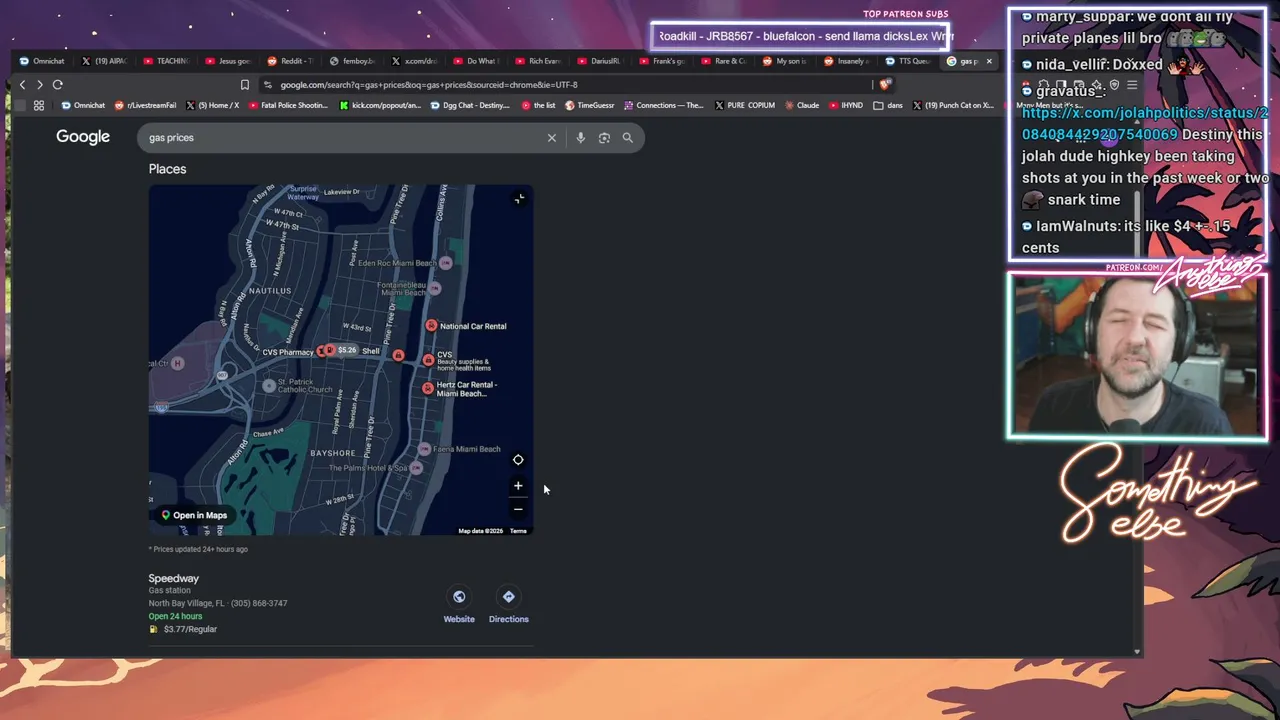Bookmark this page with the bookmark icon
The width and height of the screenshot is (1280, 720).
[x=244, y=85]
